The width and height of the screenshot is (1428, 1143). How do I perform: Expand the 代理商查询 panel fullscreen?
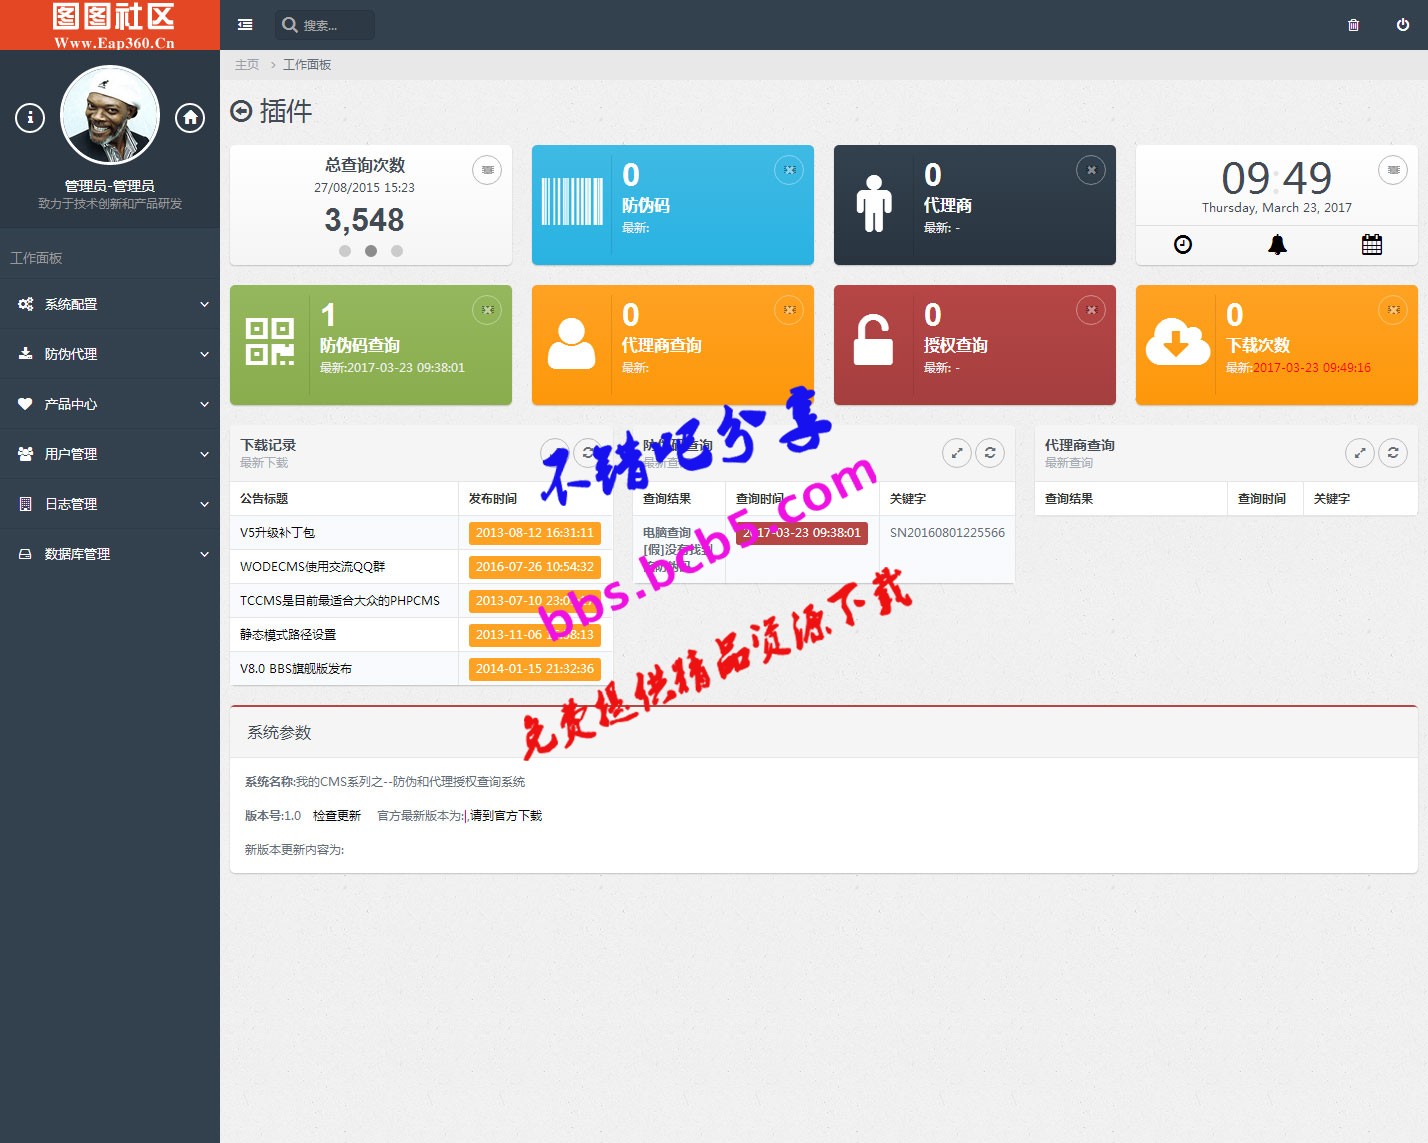1360,453
